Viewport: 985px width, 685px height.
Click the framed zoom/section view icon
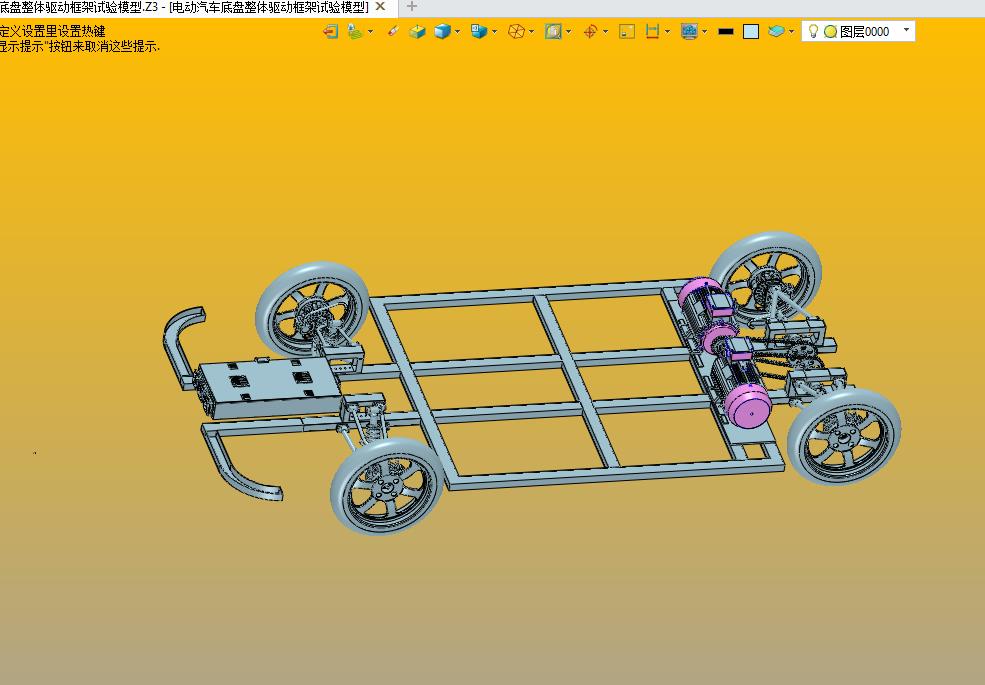pos(553,31)
